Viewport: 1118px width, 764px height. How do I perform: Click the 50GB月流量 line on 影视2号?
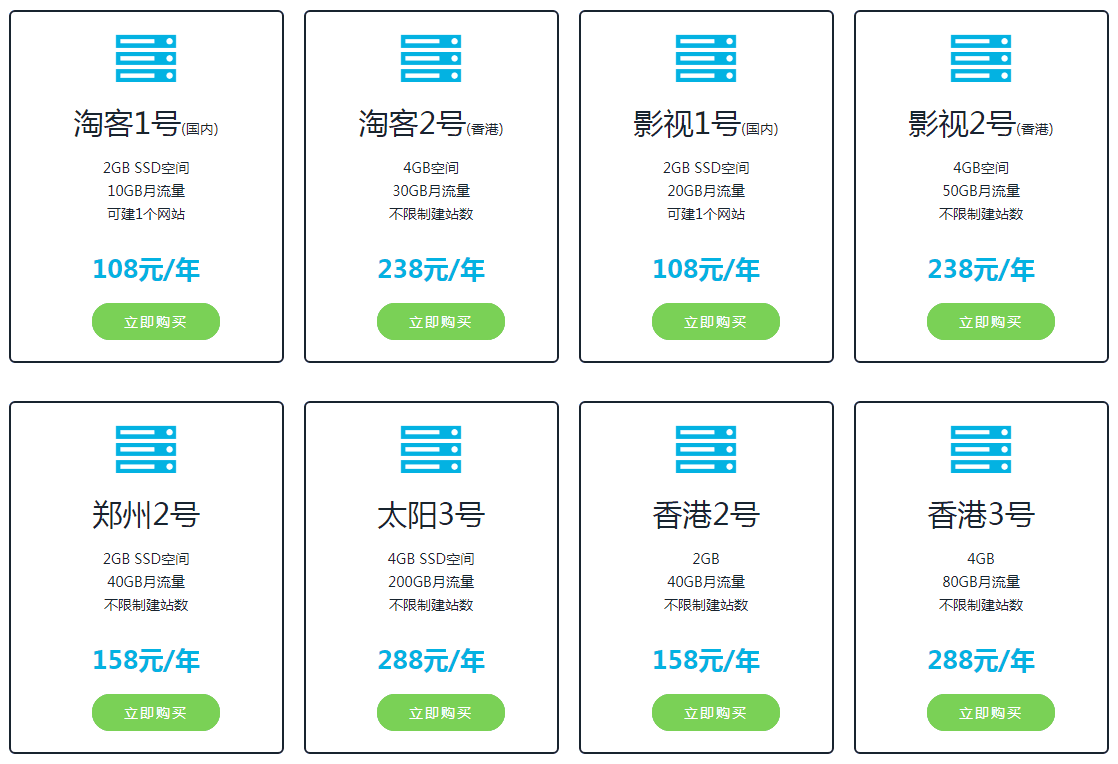click(x=981, y=191)
